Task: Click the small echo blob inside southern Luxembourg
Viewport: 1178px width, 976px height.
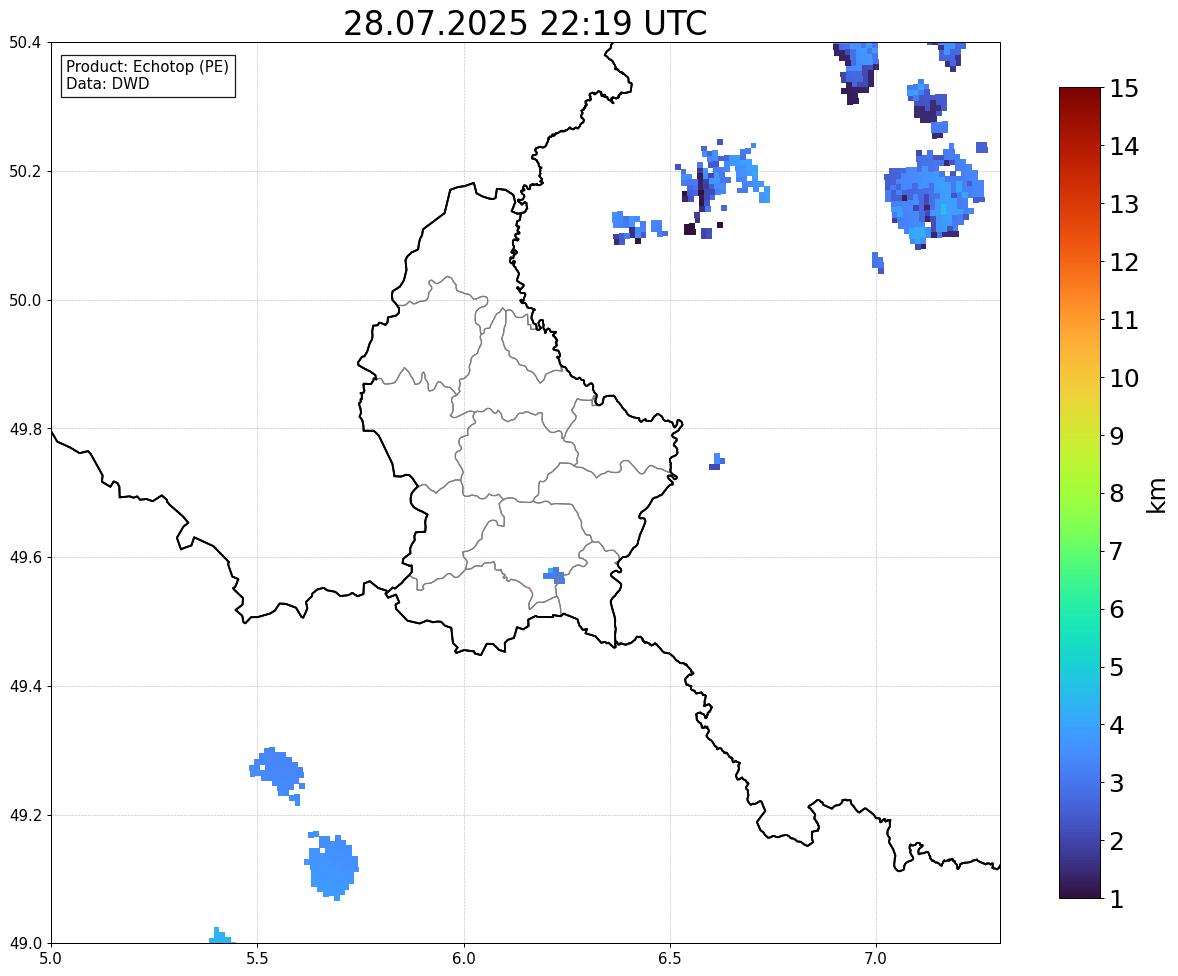Action: (x=554, y=575)
